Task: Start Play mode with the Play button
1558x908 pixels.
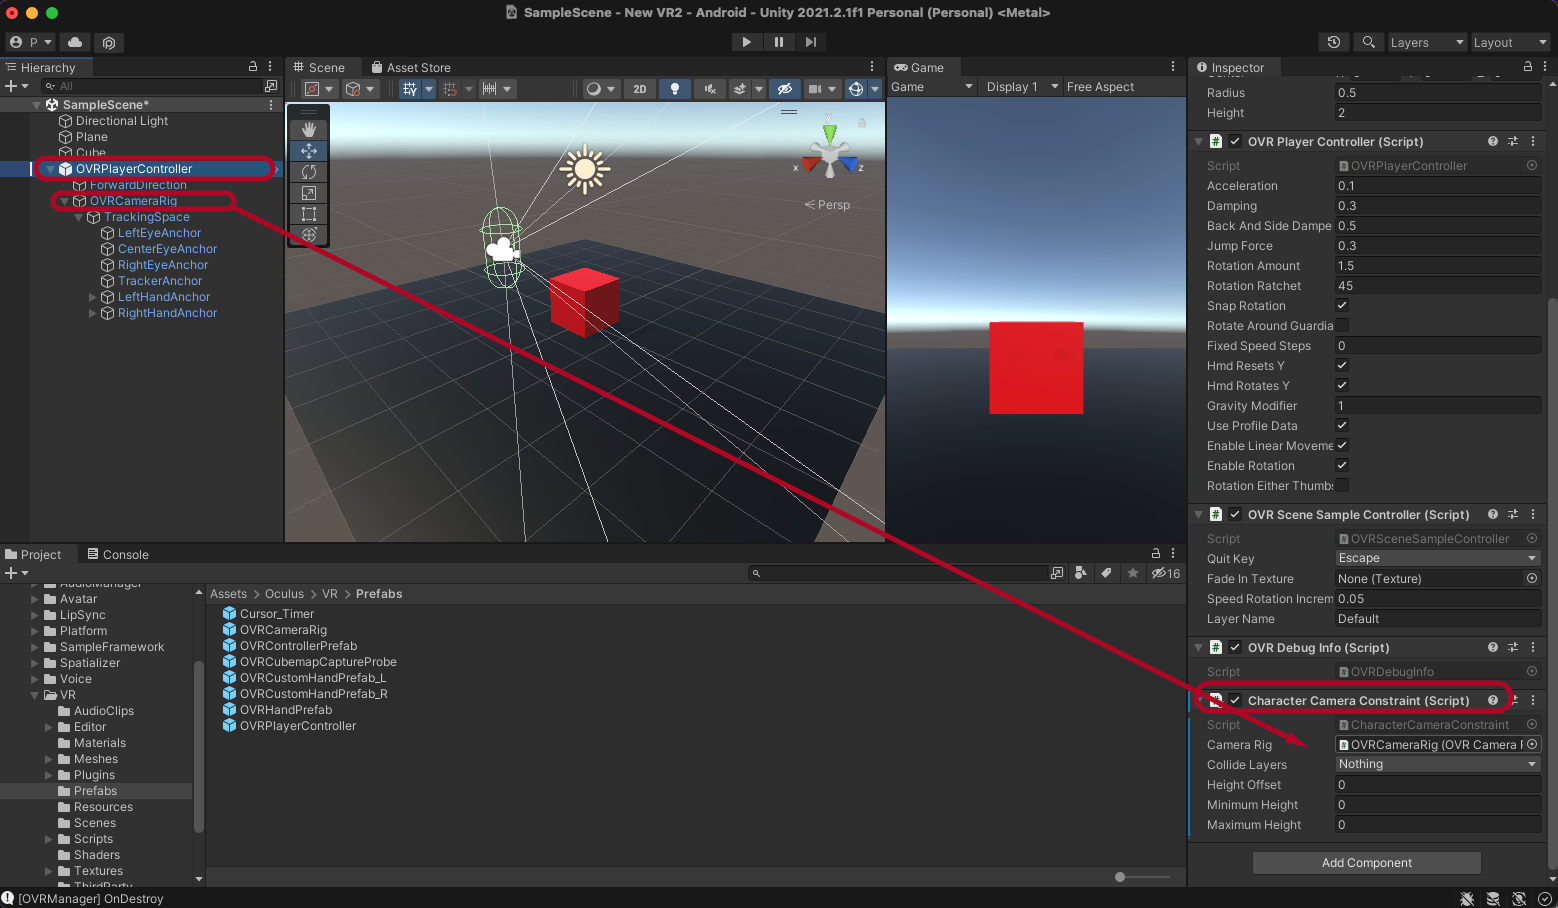Action: coord(746,42)
